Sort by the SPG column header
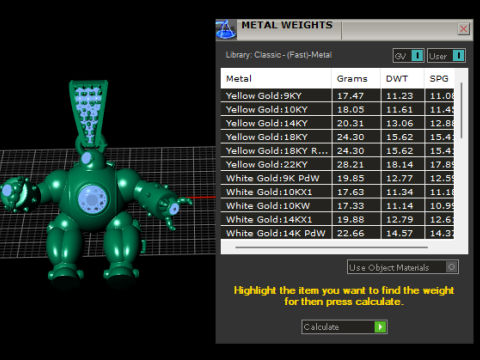Screen dimensions: 480x360 click(x=439, y=79)
